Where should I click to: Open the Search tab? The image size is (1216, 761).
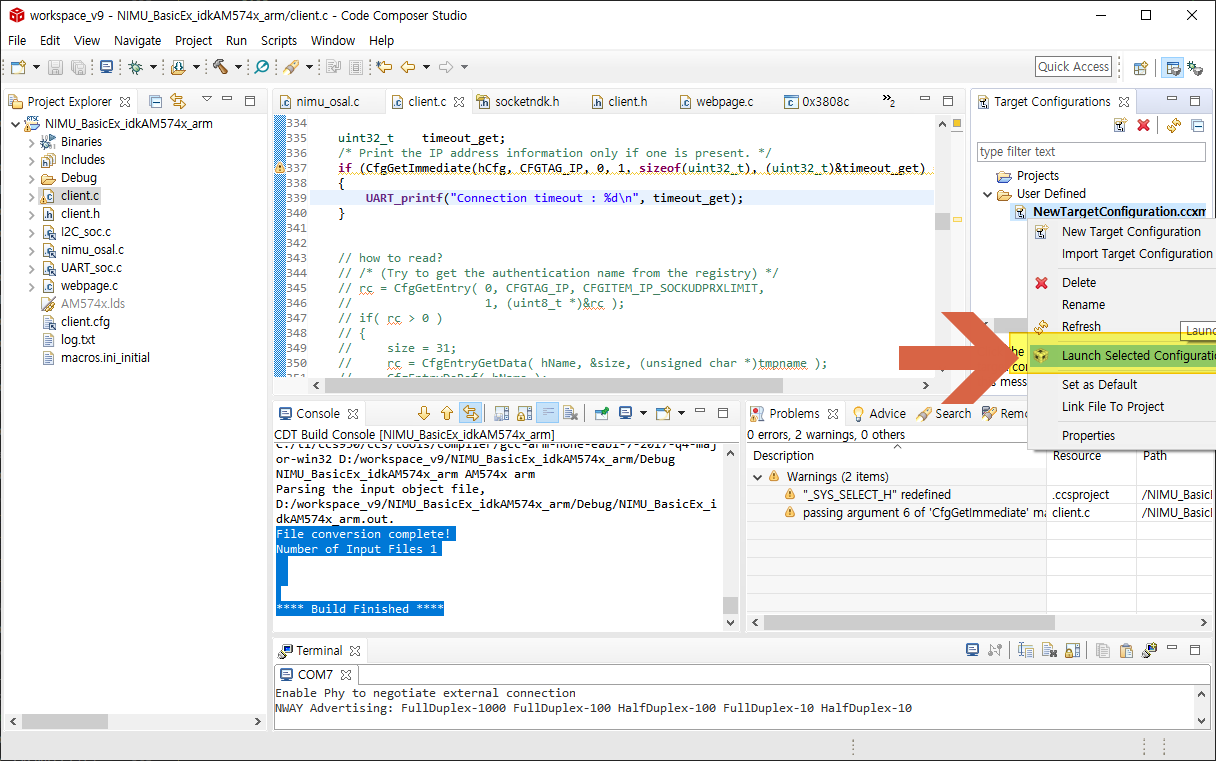(944, 413)
